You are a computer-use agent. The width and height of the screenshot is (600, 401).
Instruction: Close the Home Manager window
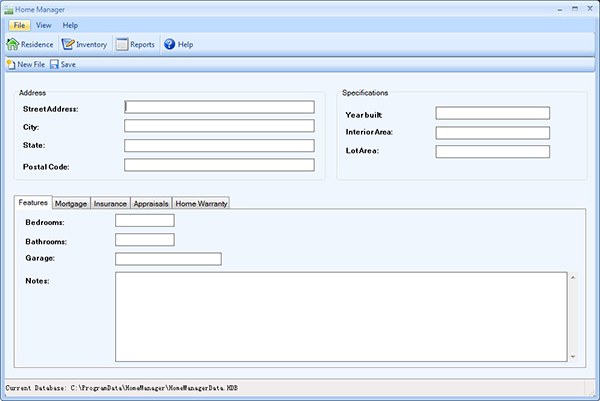(x=590, y=8)
